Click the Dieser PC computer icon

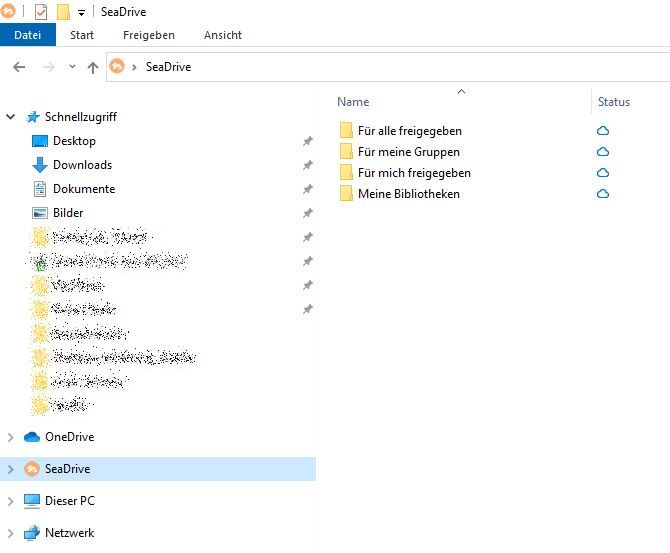(x=32, y=501)
